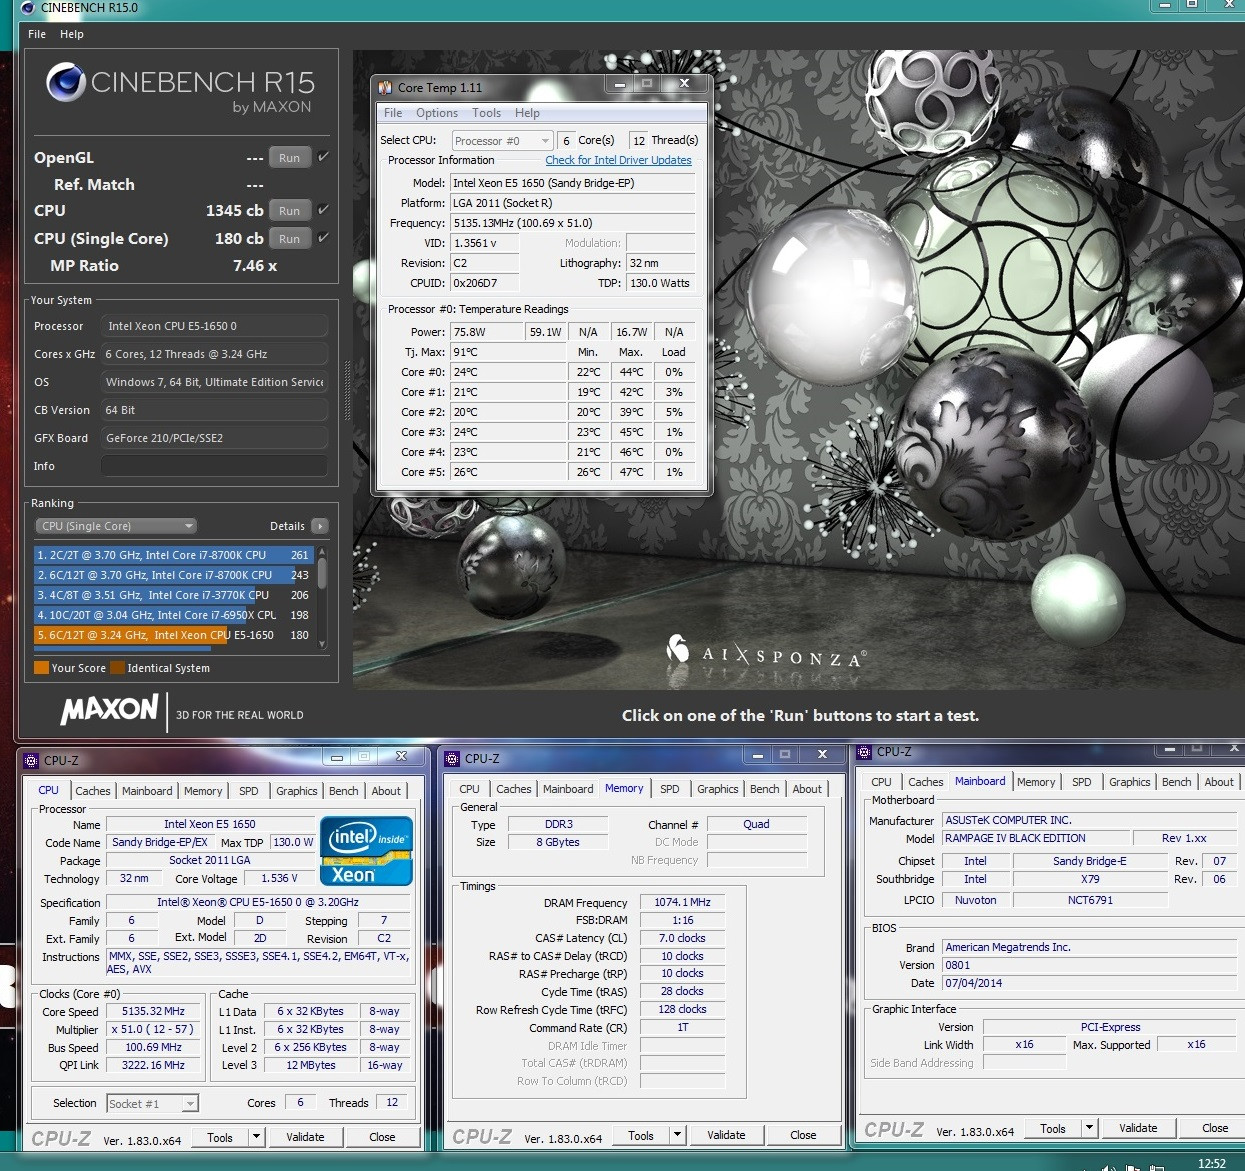This screenshot has height=1171, width=1245.
Task: Click the Frequency value in Core Temp
Action: tap(573, 223)
